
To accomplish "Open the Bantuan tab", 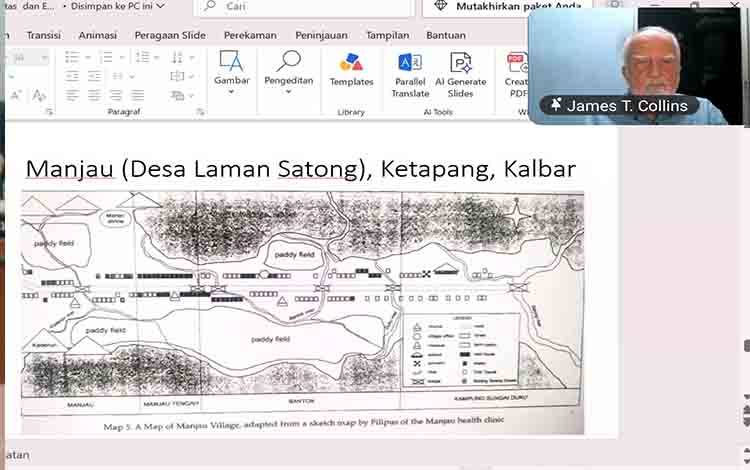I will click(446, 35).
